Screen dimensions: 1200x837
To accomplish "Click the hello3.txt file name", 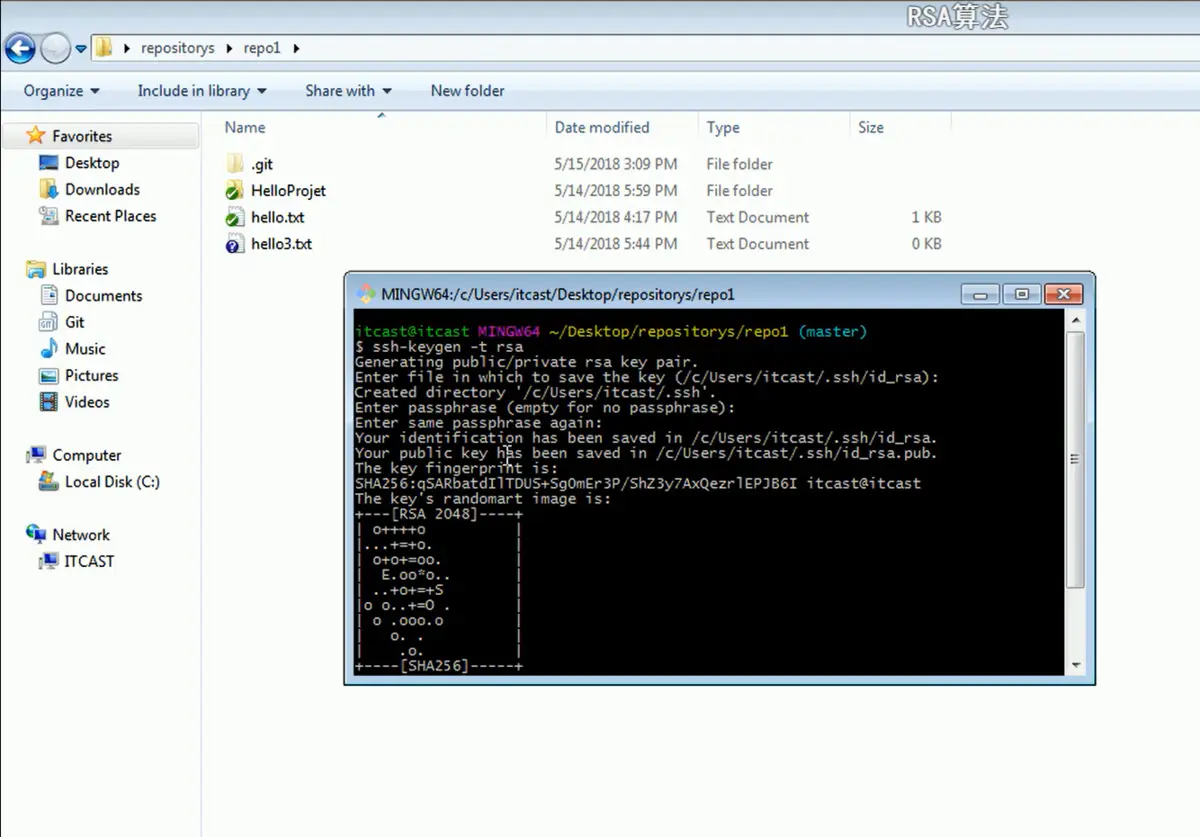I will 282,244.
